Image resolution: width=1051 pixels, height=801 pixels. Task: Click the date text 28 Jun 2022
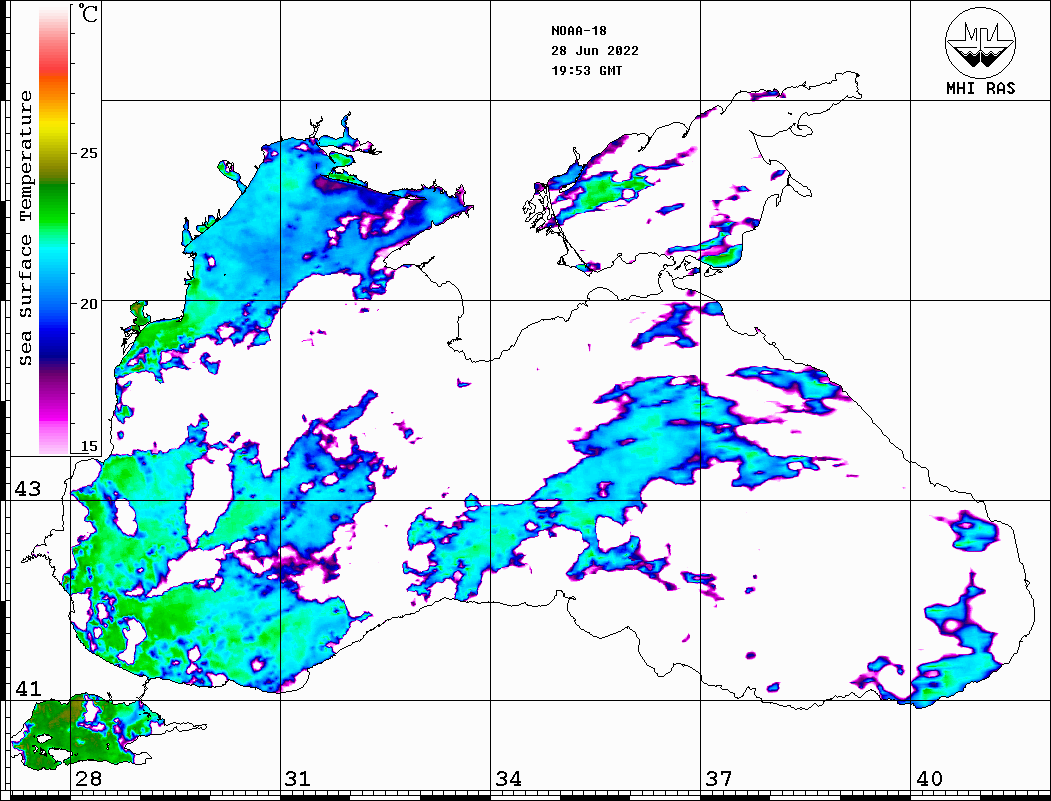pyautogui.click(x=595, y=51)
